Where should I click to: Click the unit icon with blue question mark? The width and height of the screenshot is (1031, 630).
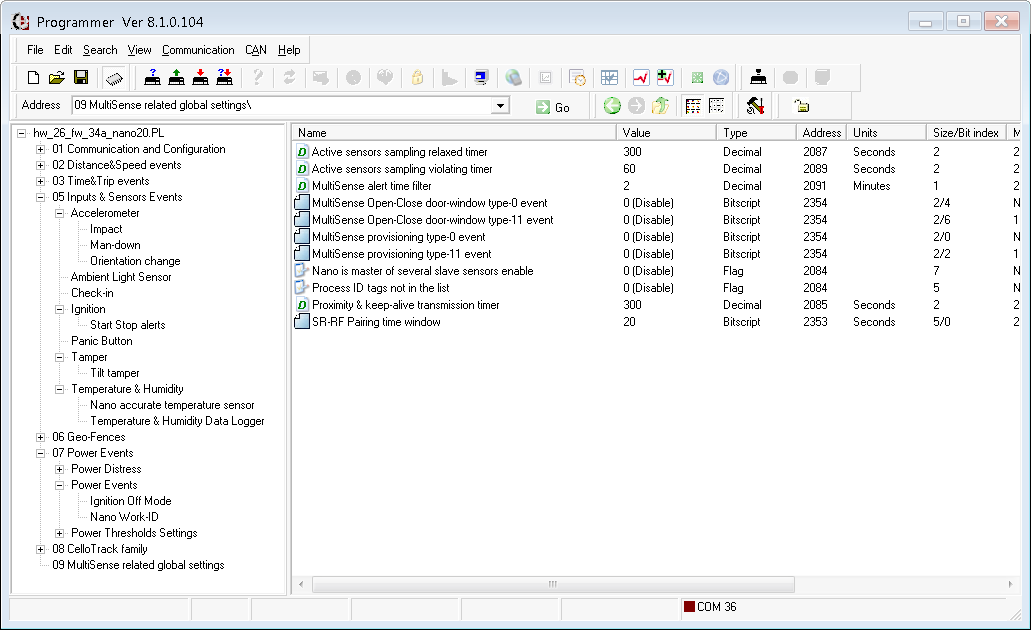point(153,78)
